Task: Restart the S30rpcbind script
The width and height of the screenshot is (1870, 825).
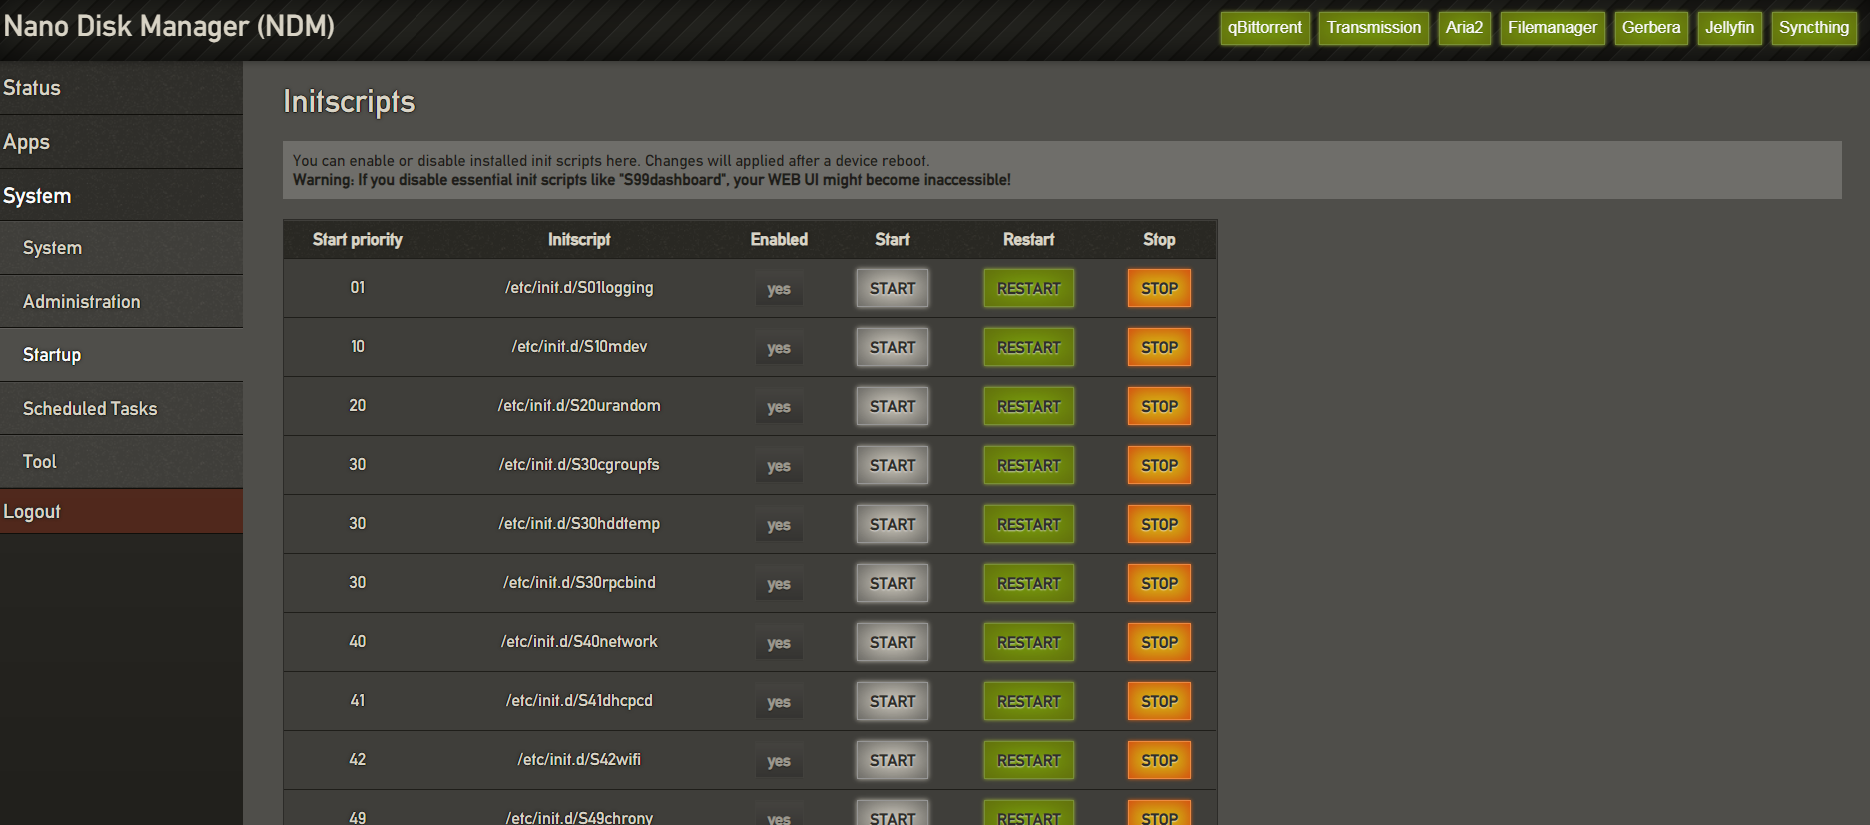Action: pos(1028,583)
